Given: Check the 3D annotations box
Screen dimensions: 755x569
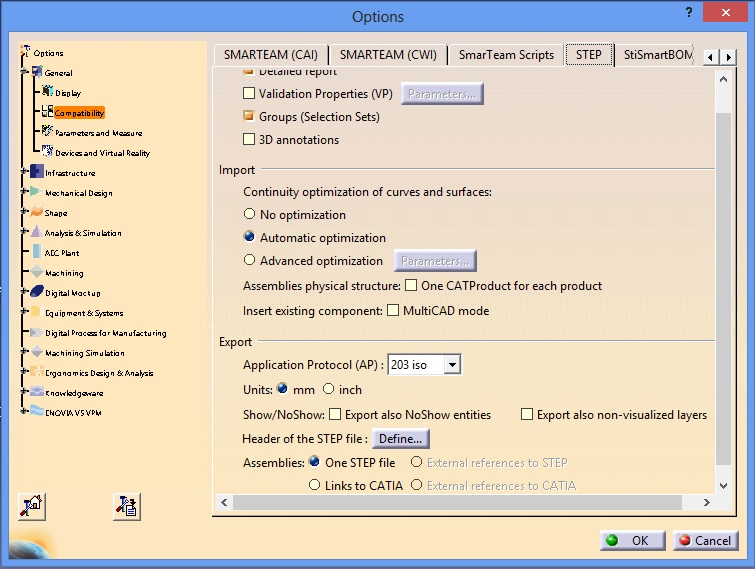Looking at the screenshot, I should [x=249, y=139].
